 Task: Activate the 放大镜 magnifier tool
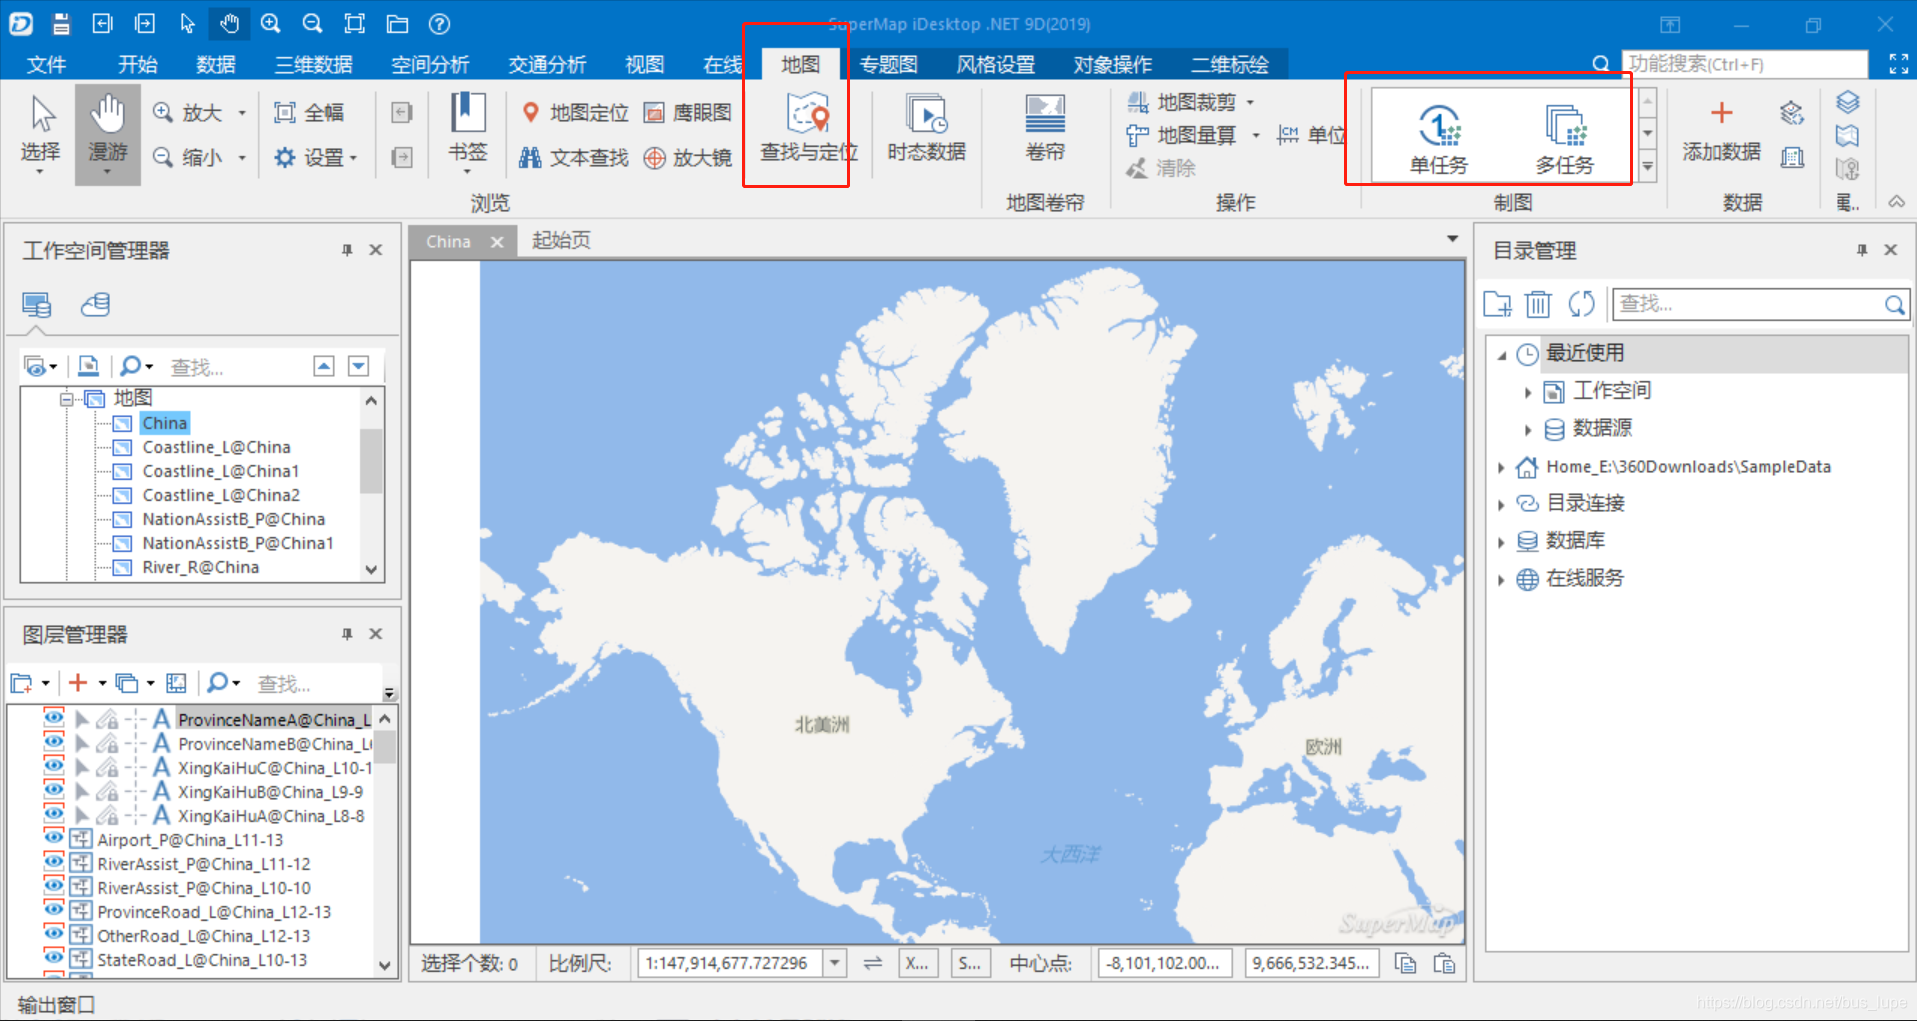click(x=688, y=157)
